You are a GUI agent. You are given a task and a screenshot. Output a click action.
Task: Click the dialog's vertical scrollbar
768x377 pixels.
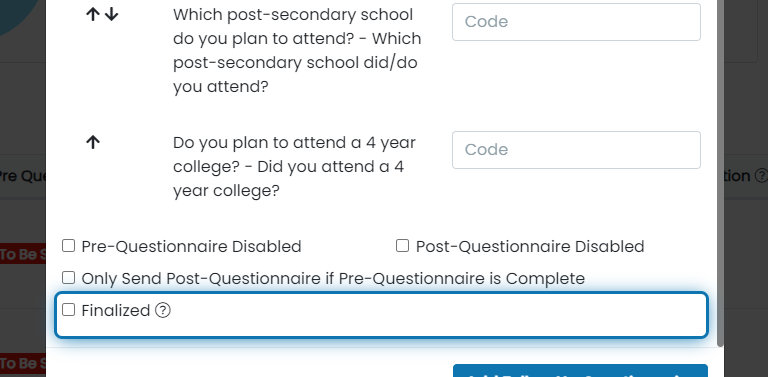(x=720, y=171)
